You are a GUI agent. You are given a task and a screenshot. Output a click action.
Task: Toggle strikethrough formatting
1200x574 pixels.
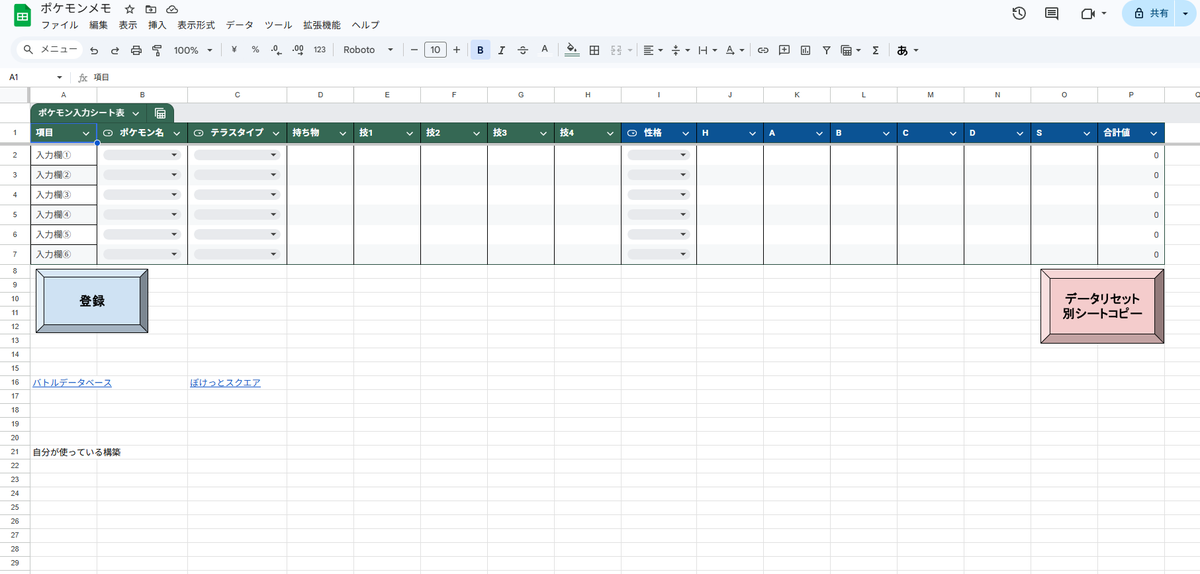click(x=523, y=49)
